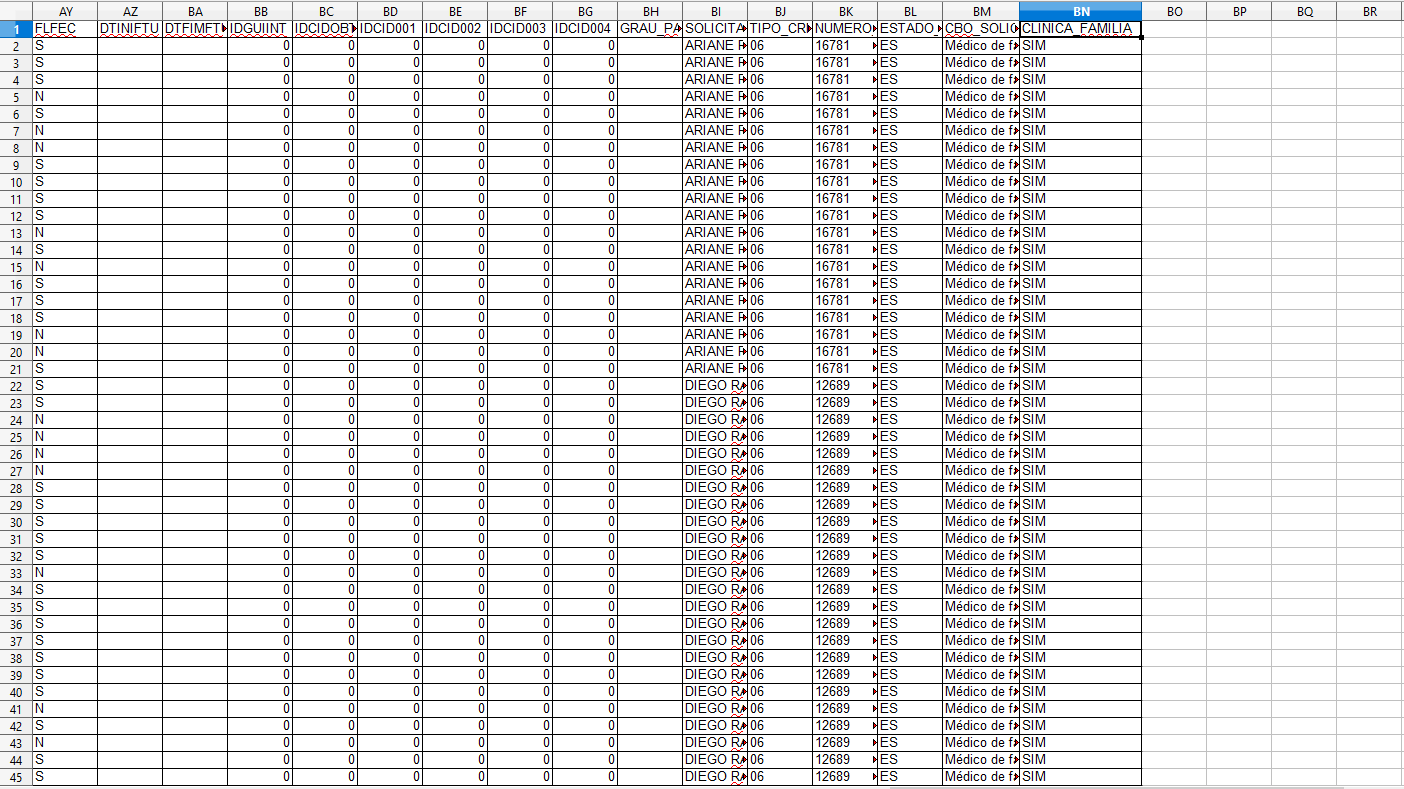Image resolution: width=1404 pixels, height=789 pixels.
Task: Select column header BI
Action: (715, 11)
